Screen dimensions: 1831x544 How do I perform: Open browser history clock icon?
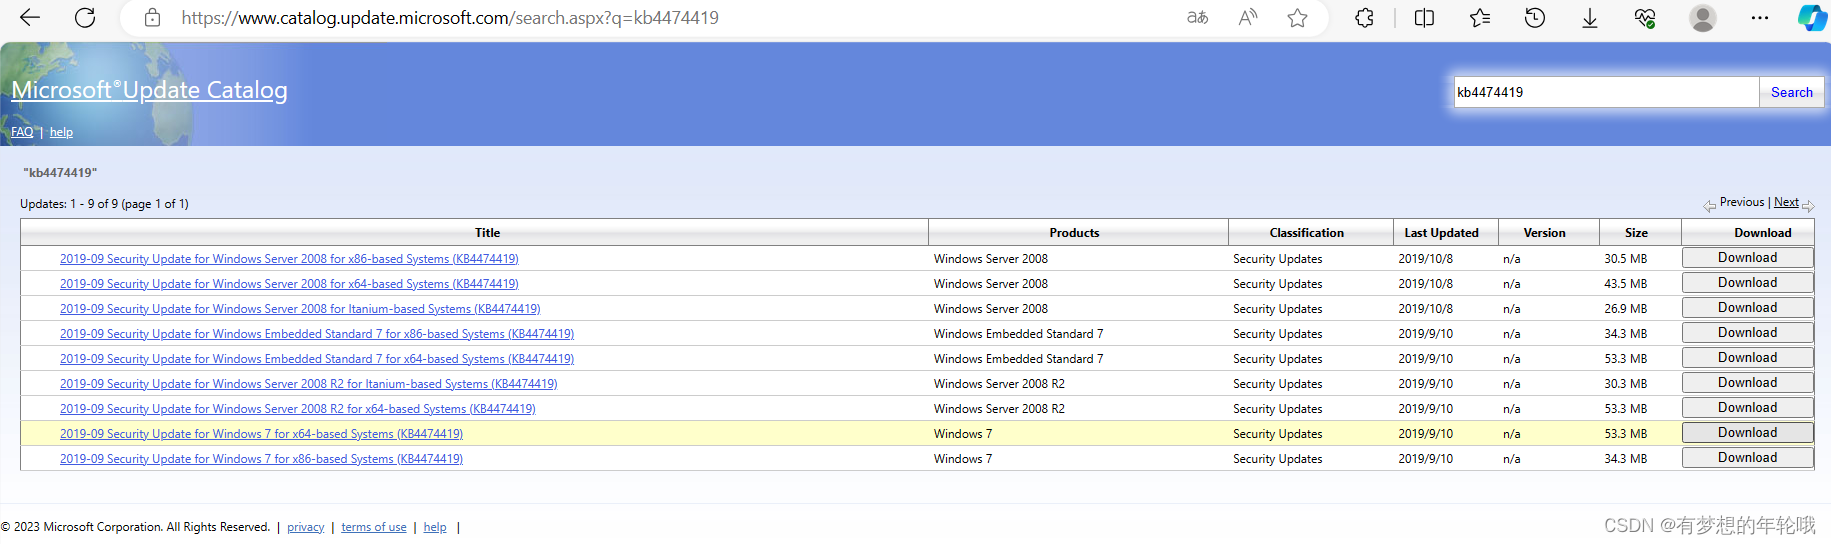point(1535,17)
